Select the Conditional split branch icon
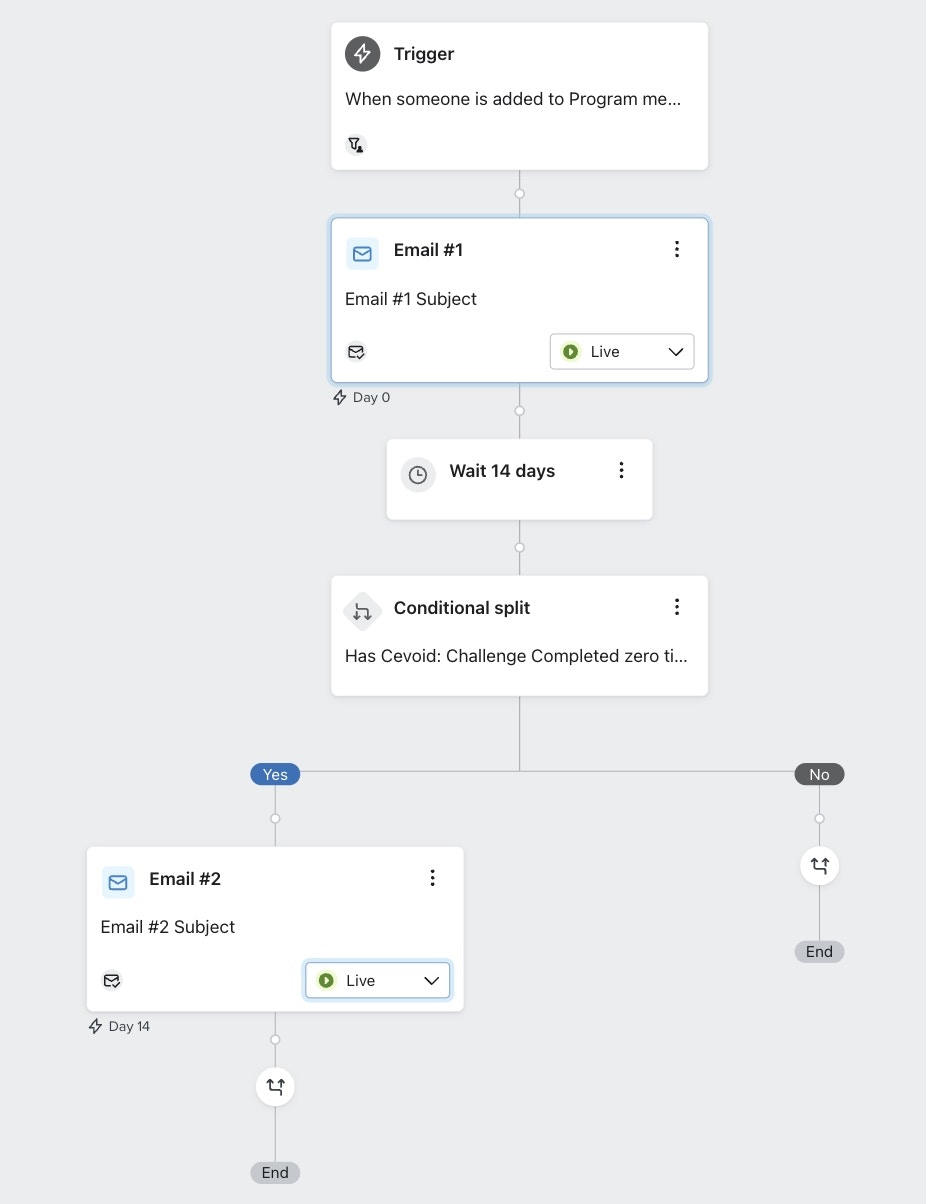 click(362, 611)
